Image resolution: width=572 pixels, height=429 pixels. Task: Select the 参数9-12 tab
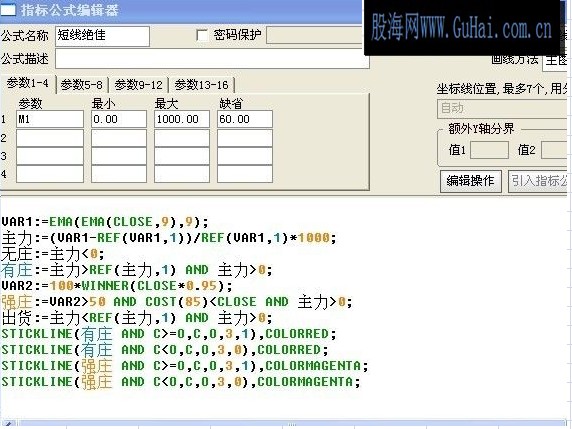pyautogui.click(x=138, y=85)
